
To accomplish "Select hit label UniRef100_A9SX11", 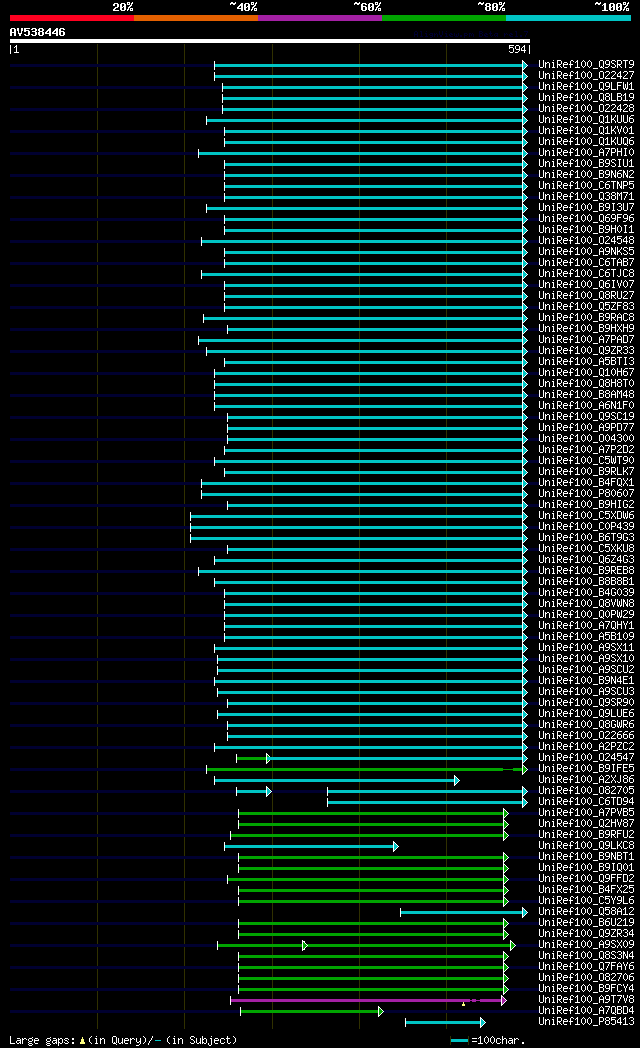I will click(587, 648).
